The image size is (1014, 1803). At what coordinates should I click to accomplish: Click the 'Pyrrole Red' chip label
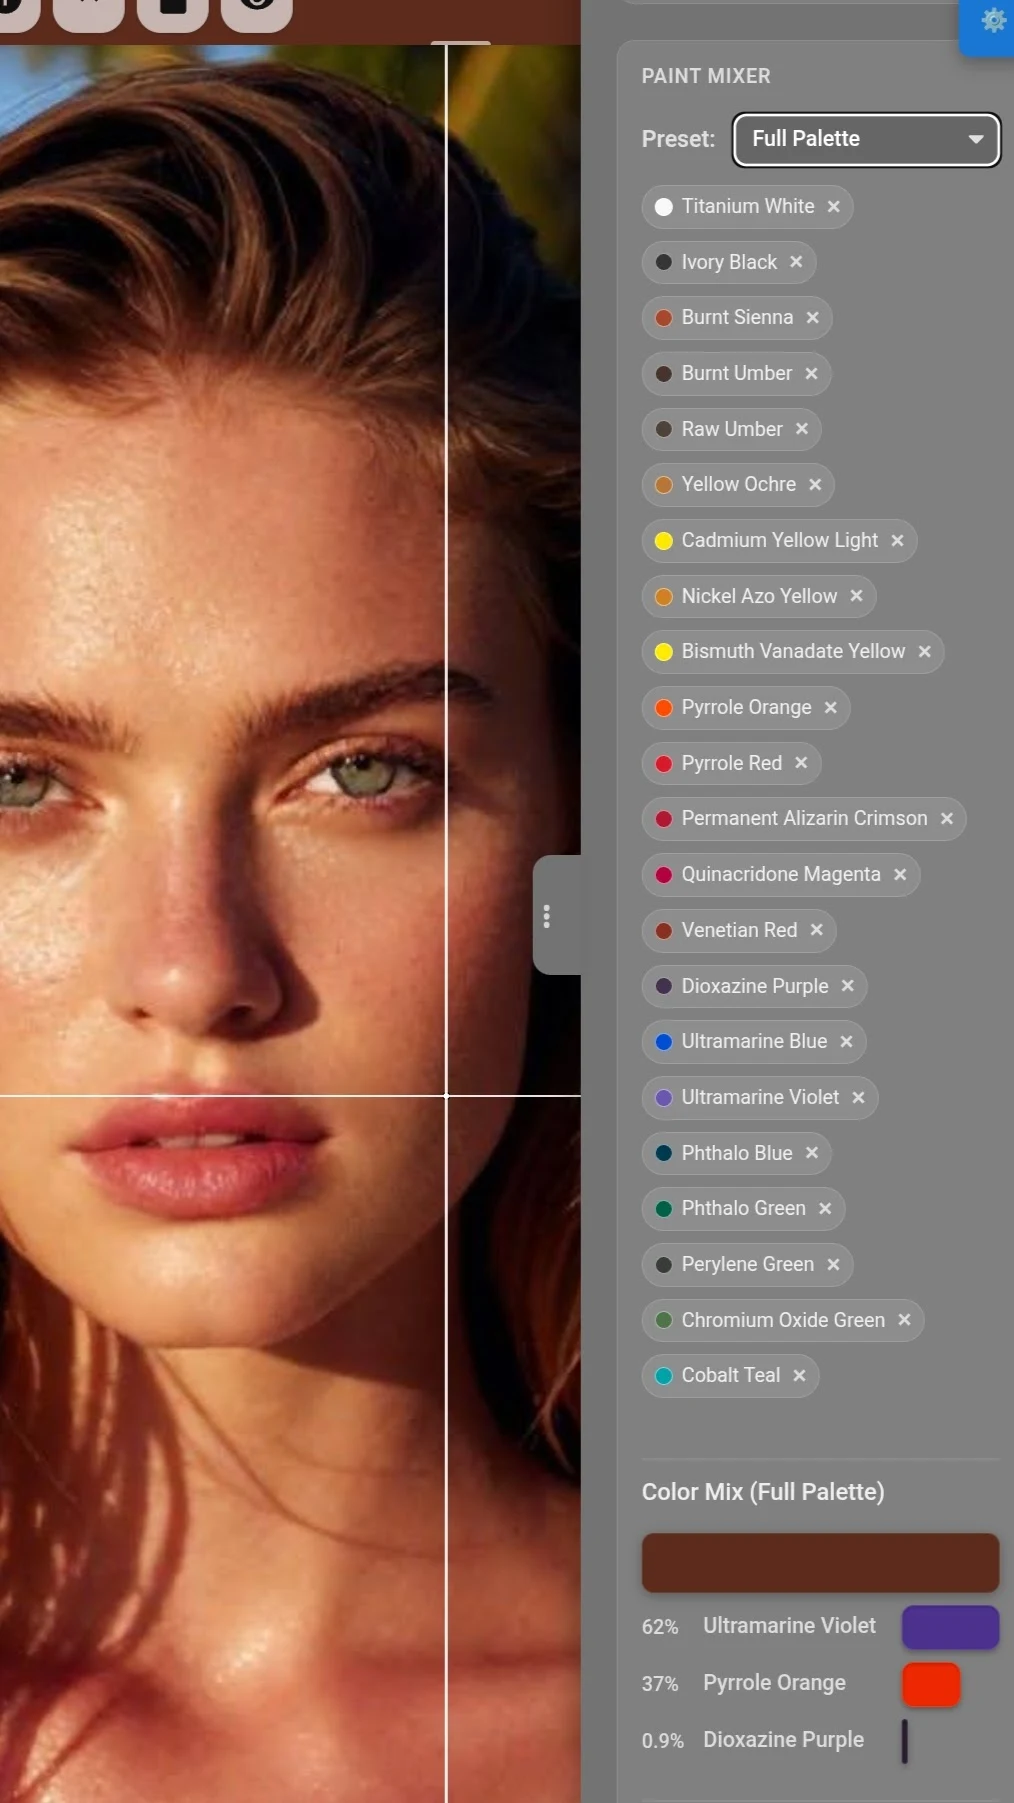click(x=732, y=763)
